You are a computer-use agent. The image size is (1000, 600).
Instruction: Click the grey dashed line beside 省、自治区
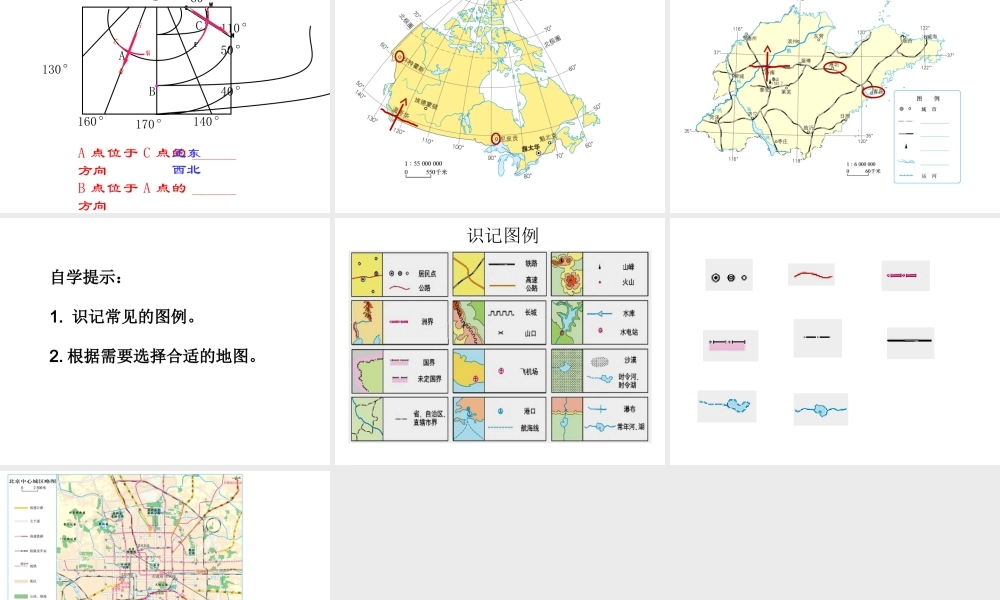pos(401,419)
